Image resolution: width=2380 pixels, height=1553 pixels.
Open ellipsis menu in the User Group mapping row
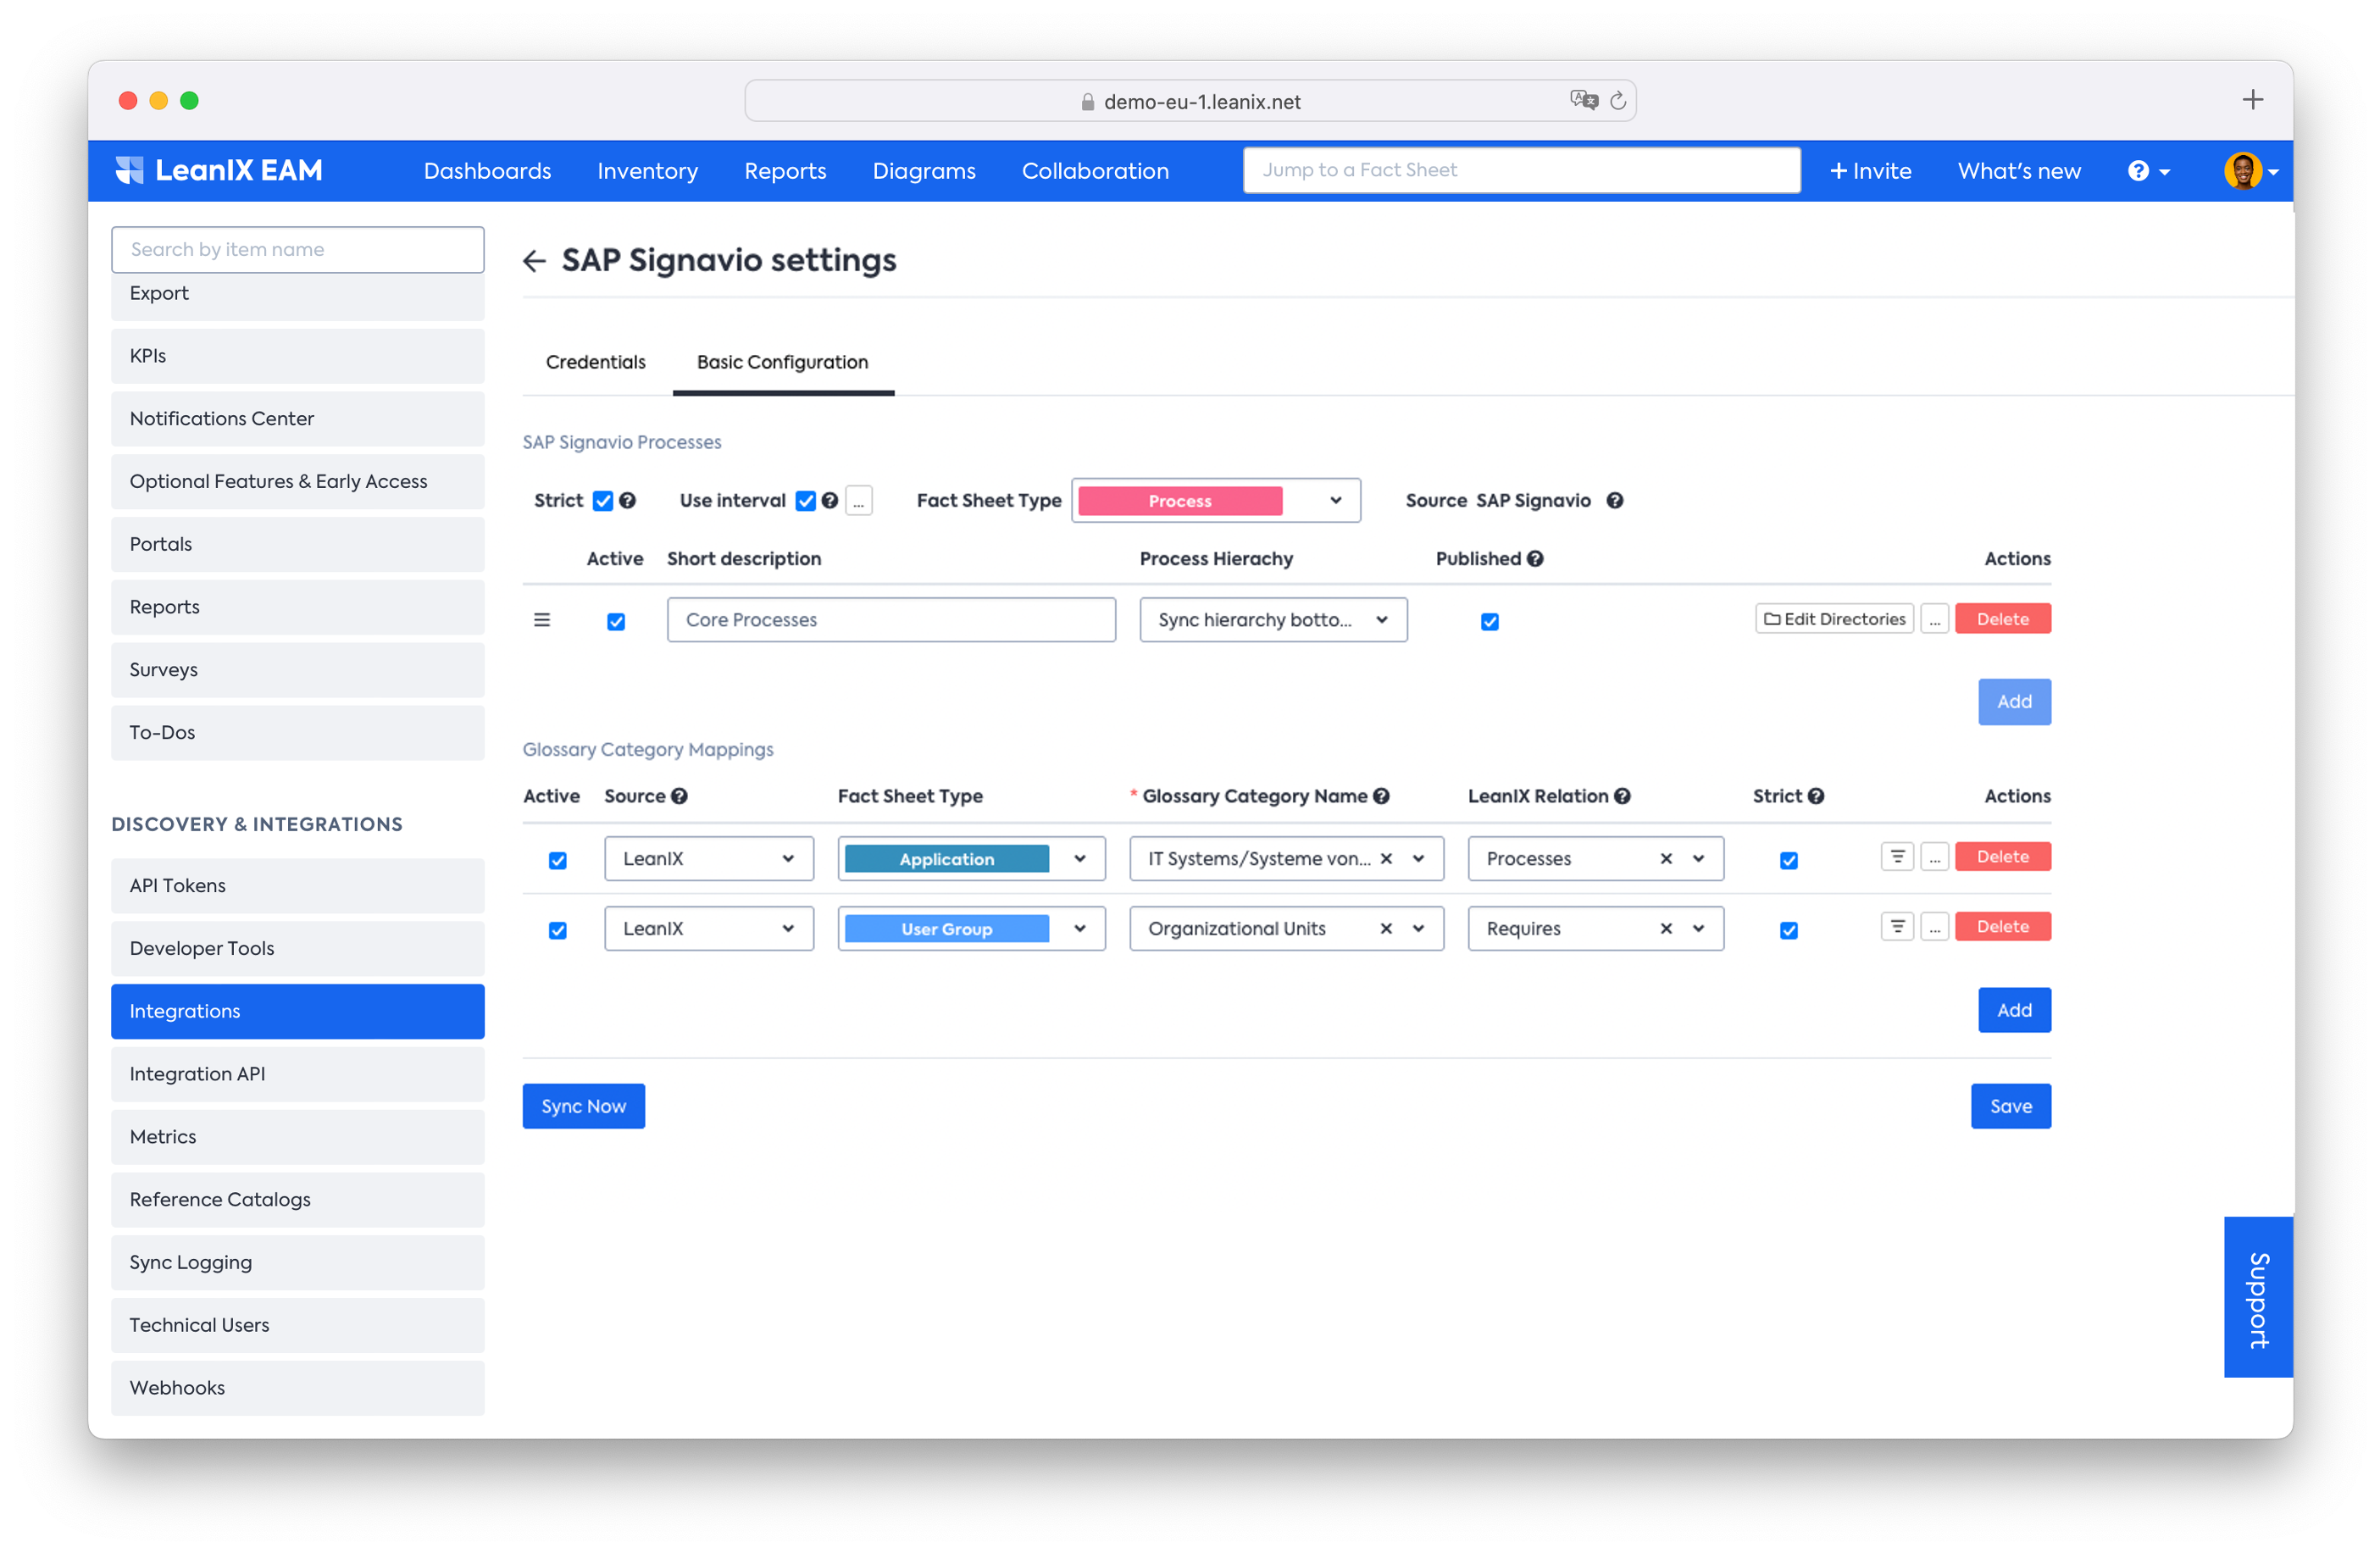(x=1935, y=927)
